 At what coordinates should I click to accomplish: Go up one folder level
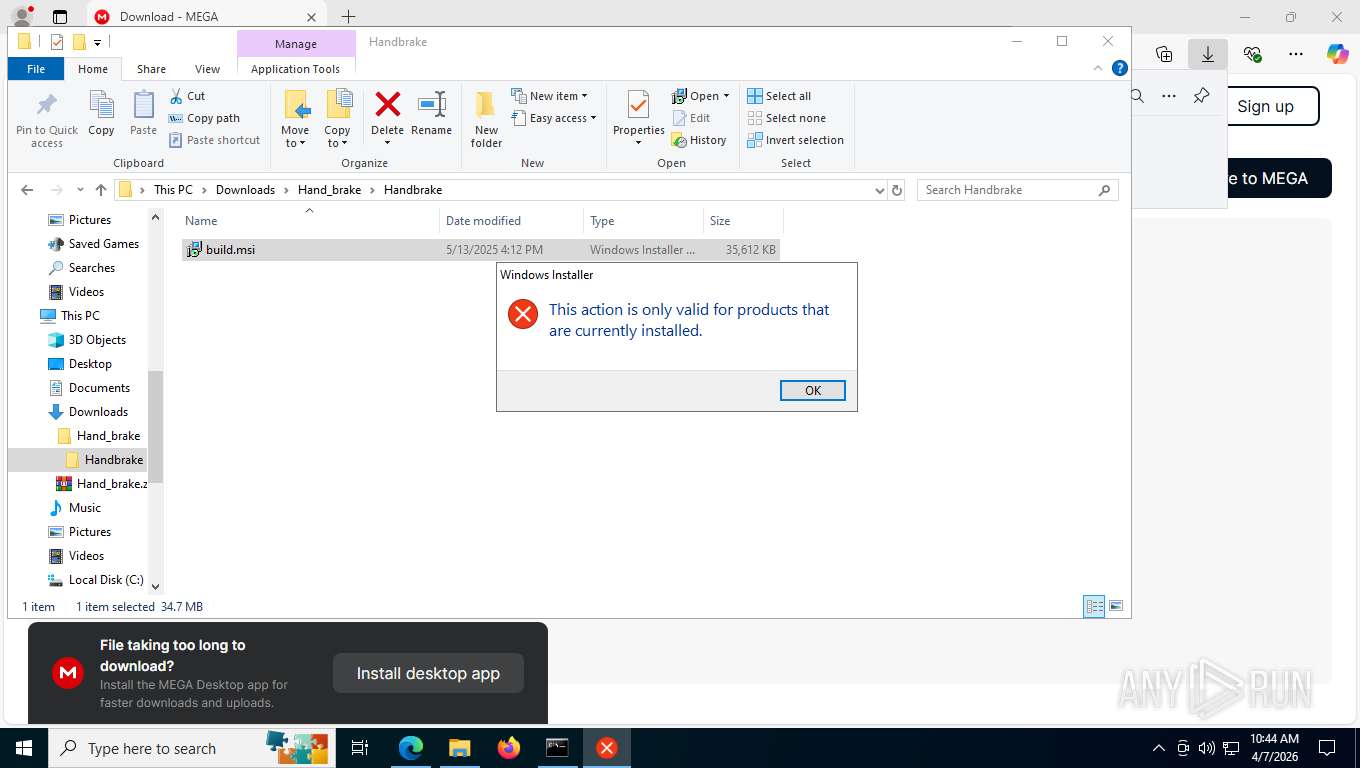coord(101,190)
